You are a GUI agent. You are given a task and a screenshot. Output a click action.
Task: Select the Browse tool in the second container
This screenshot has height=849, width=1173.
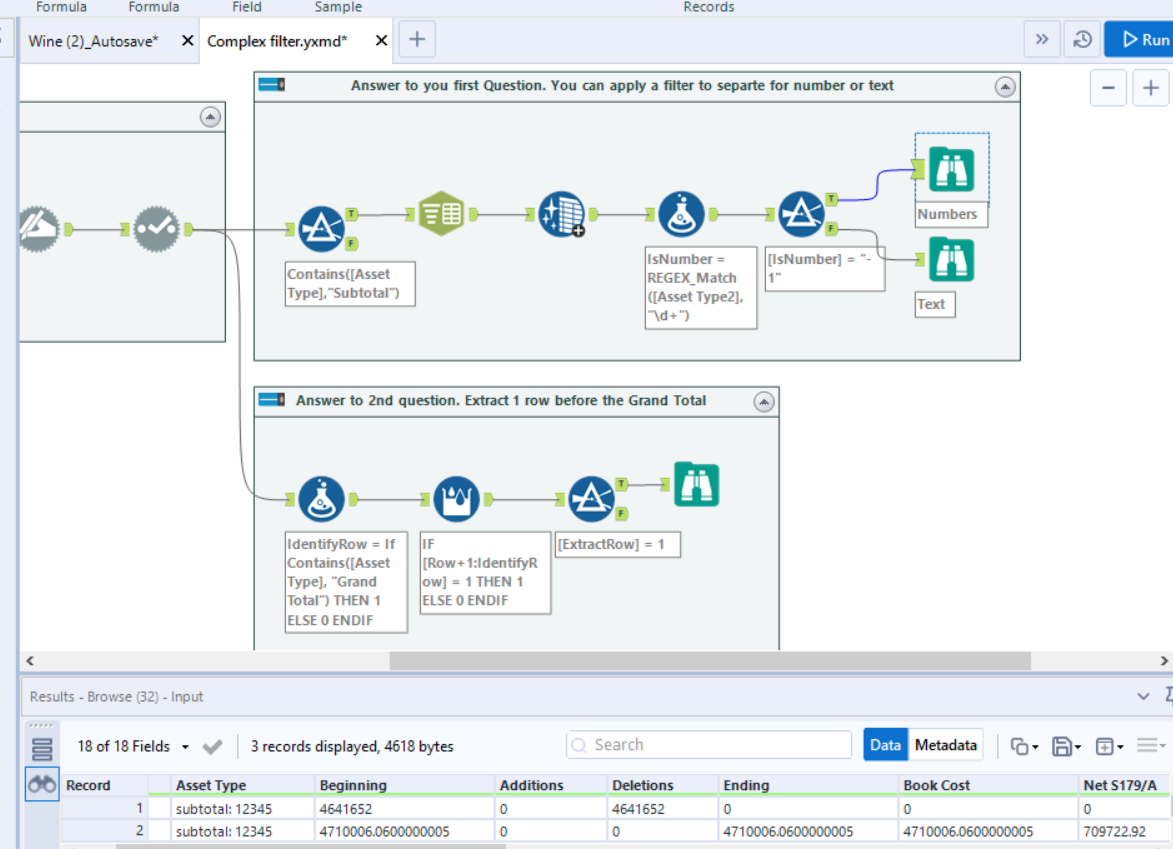[696, 485]
